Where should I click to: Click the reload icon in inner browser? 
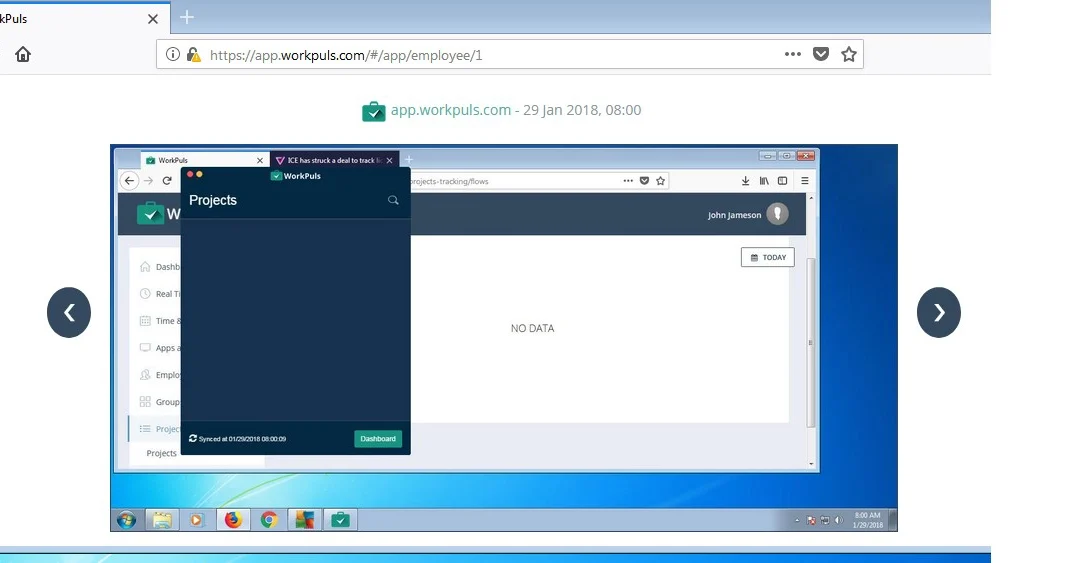[x=167, y=181]
